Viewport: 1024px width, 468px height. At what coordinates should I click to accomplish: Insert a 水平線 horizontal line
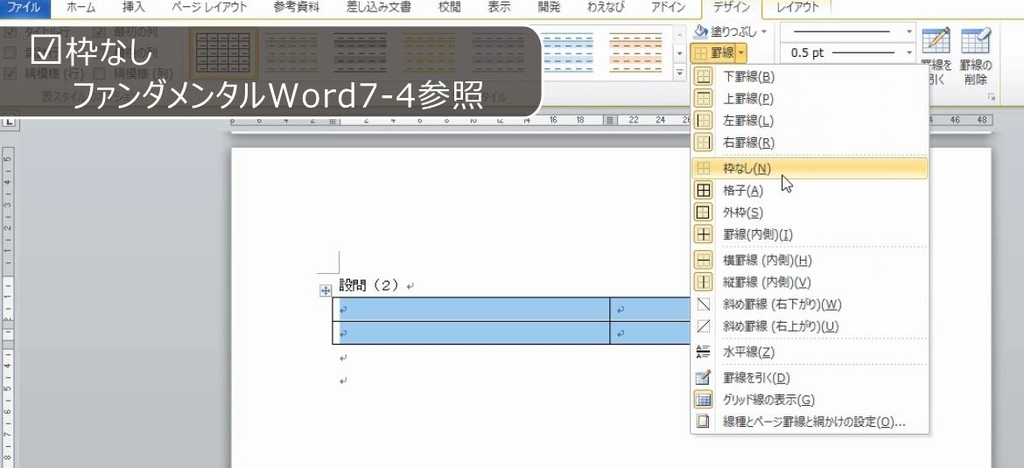pos(809,352)
